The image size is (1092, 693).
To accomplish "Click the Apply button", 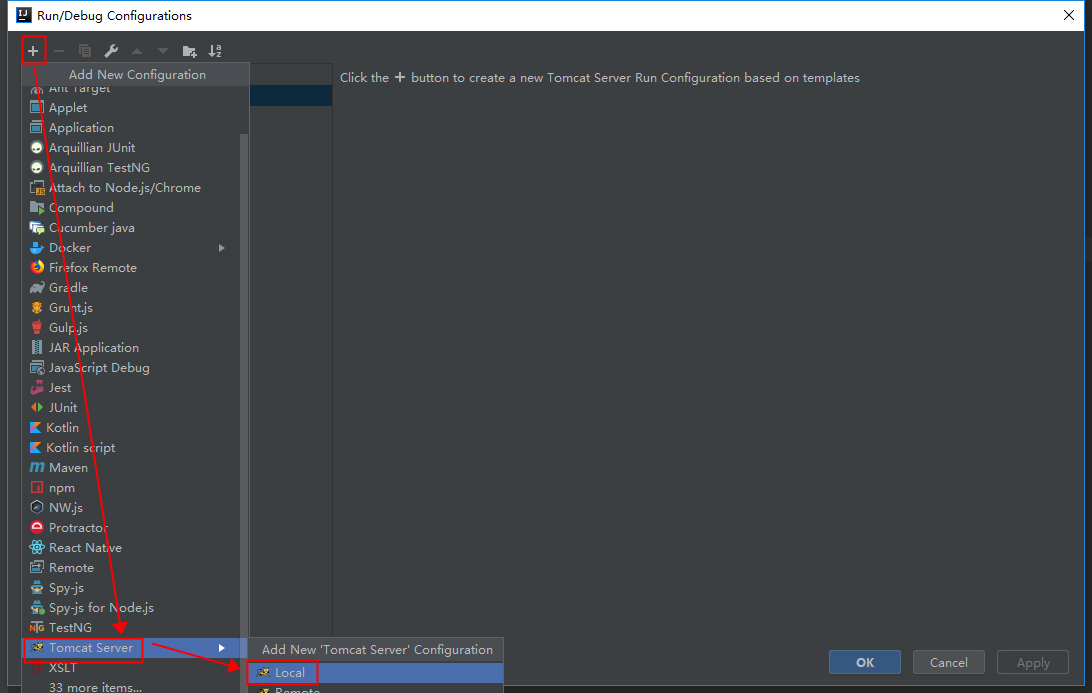I will [1033, 662].
